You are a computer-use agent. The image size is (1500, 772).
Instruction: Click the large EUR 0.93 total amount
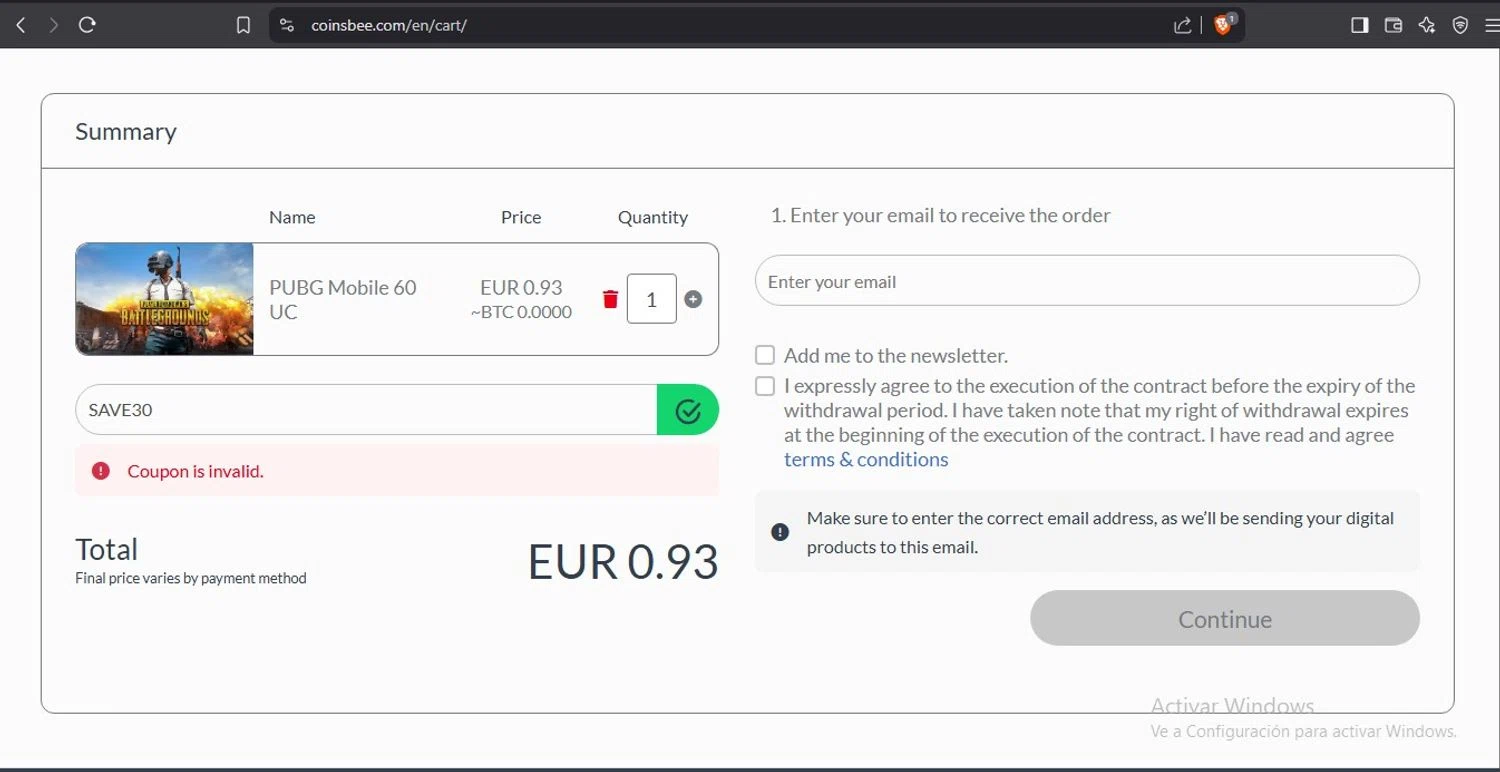tap(623, 562)
